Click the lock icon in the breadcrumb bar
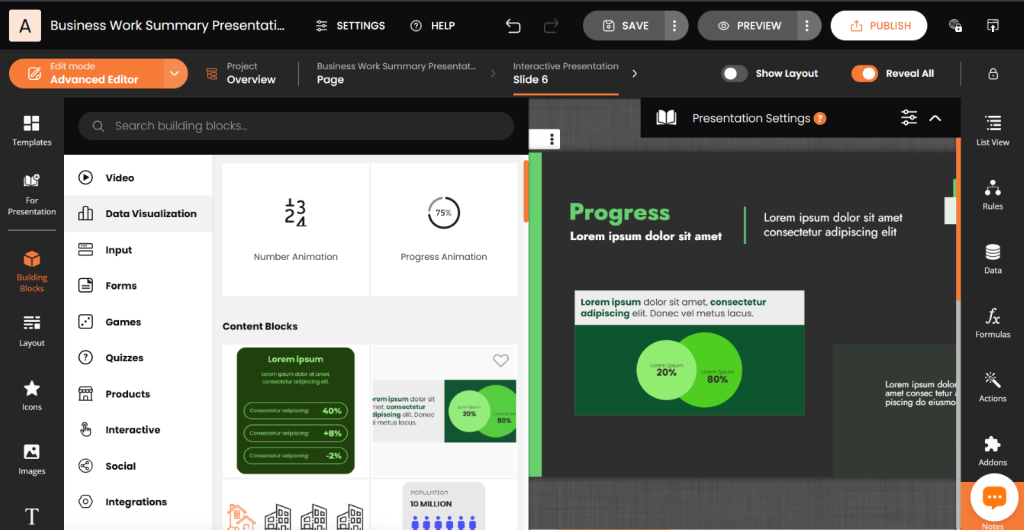 (993, 73)
